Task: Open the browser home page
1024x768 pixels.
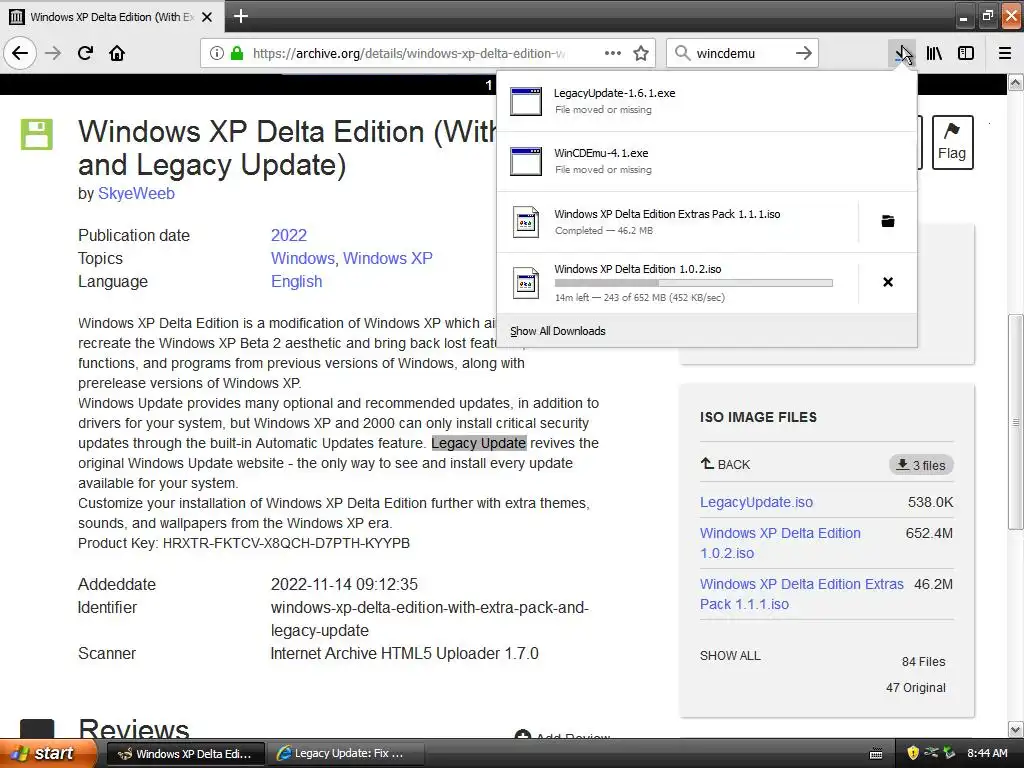Action: (117, 53)
